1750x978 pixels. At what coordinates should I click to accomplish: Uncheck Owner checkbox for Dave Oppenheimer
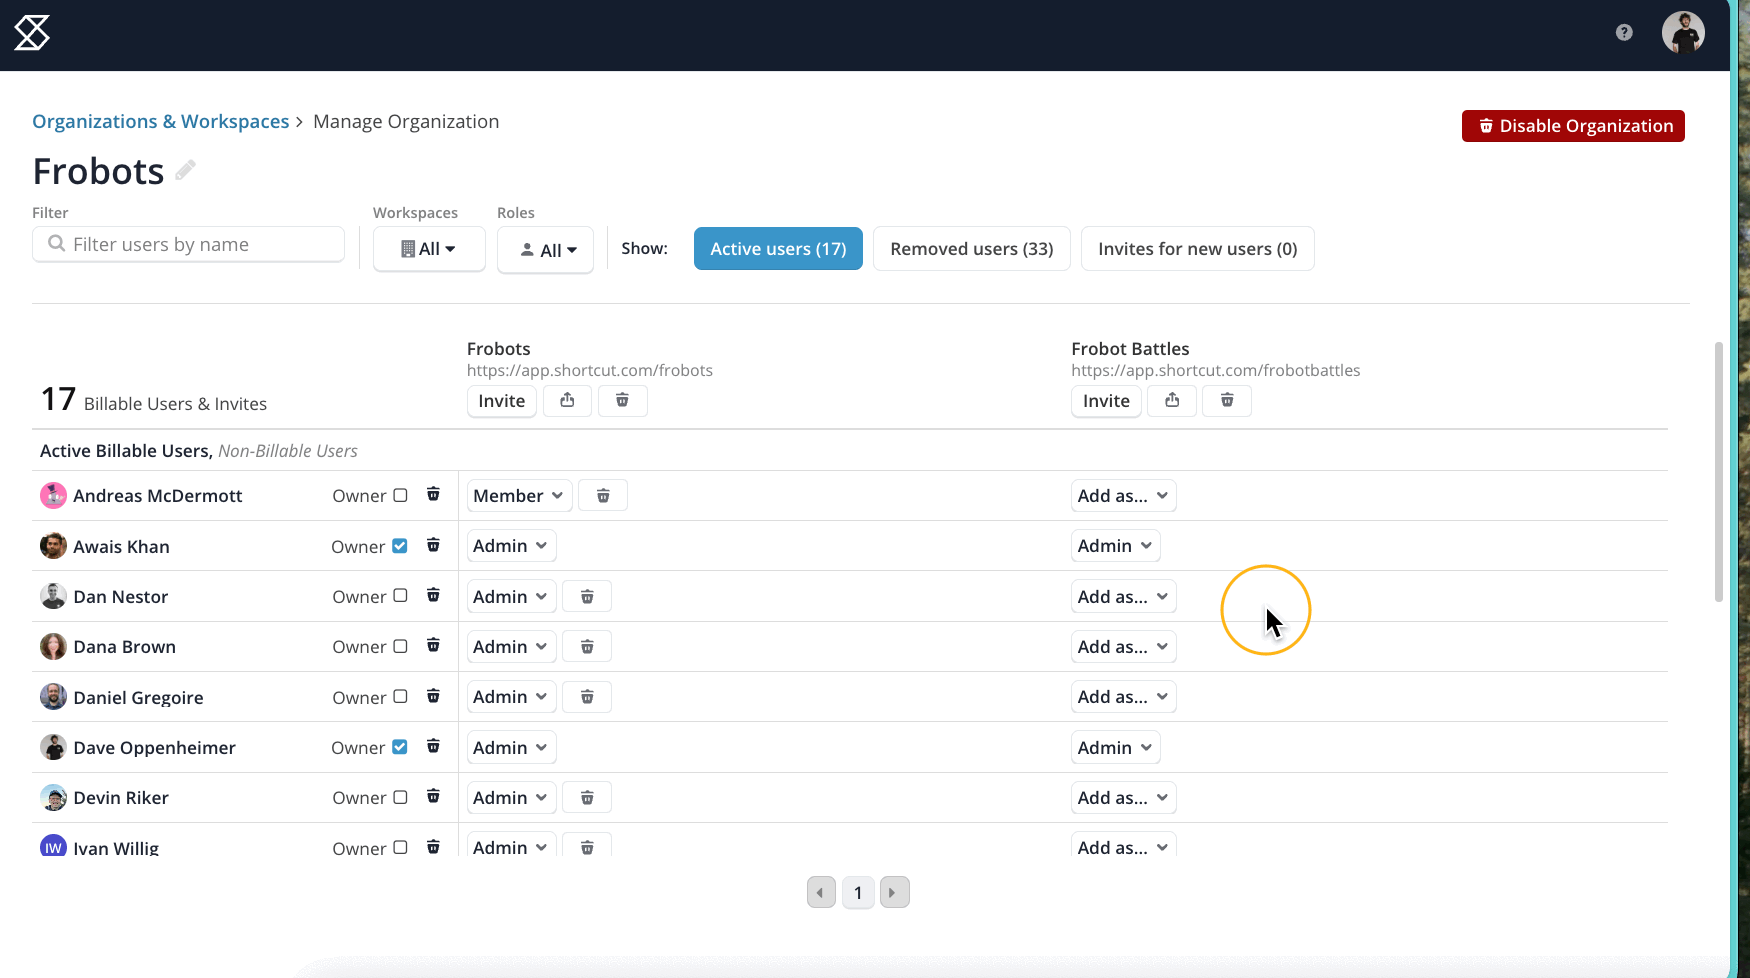[x=400, y=747]
